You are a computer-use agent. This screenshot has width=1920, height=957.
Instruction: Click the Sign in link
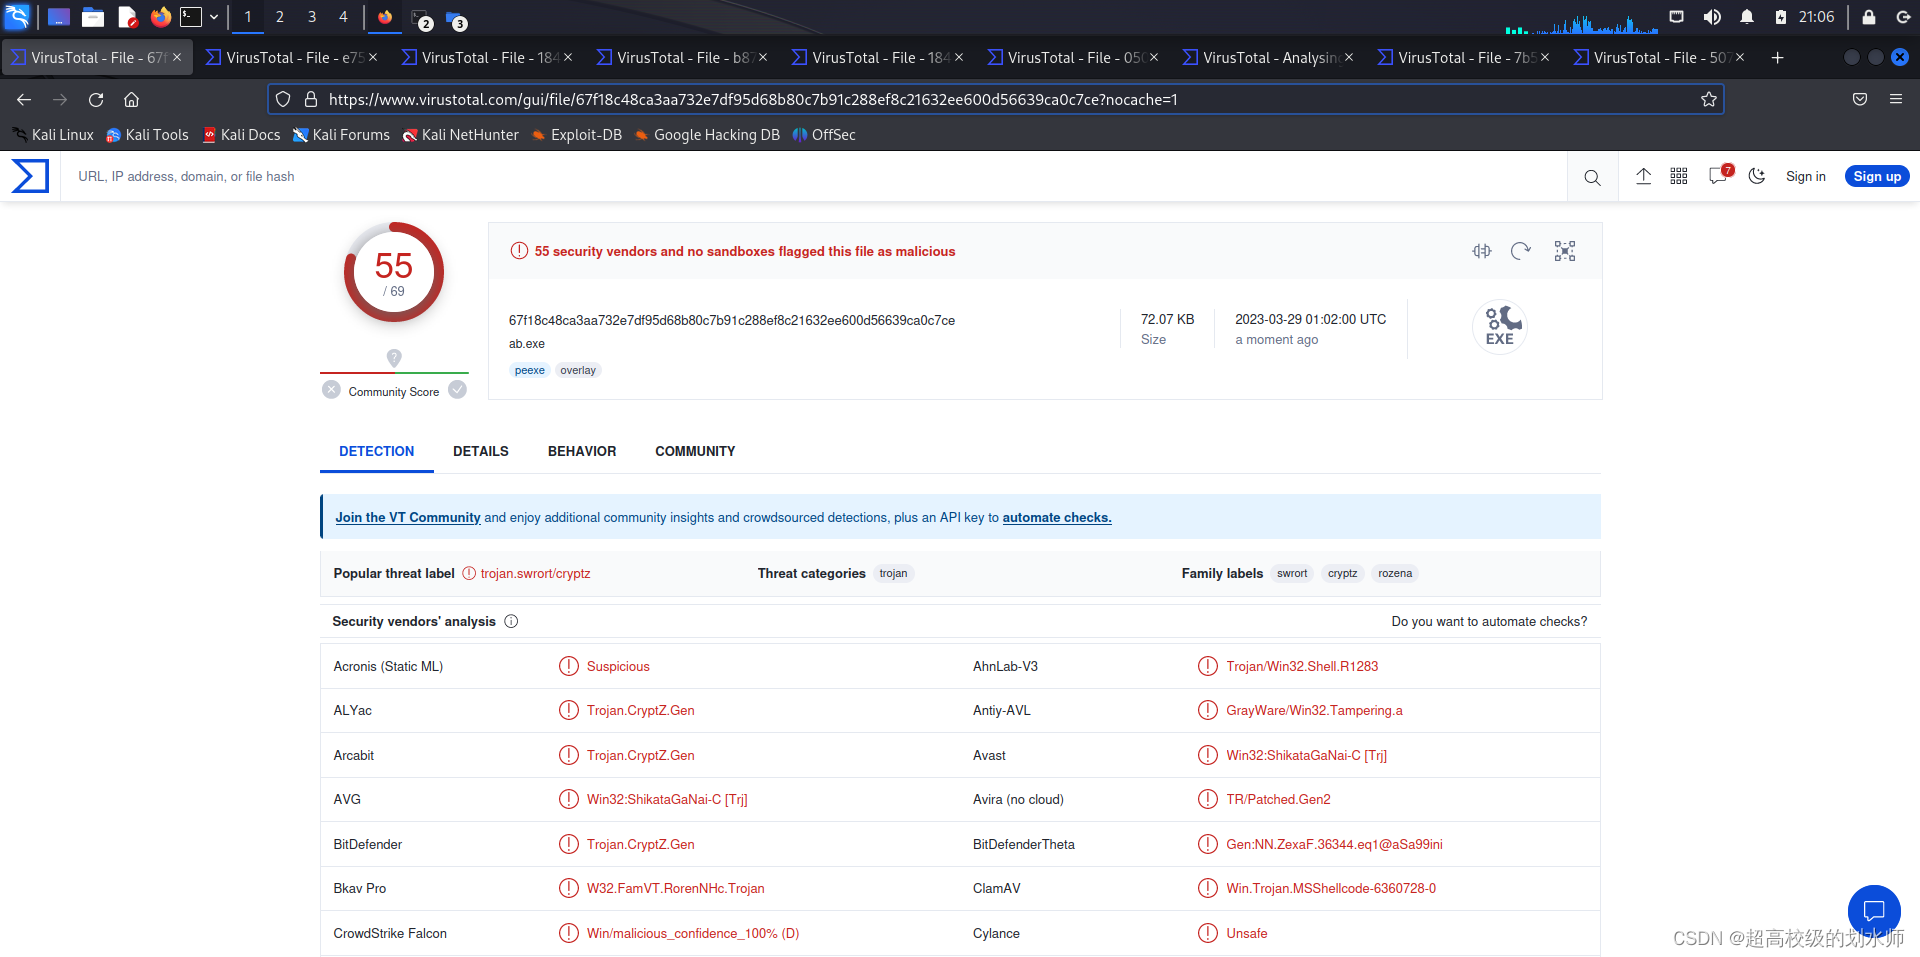(x=1806, y=176)
